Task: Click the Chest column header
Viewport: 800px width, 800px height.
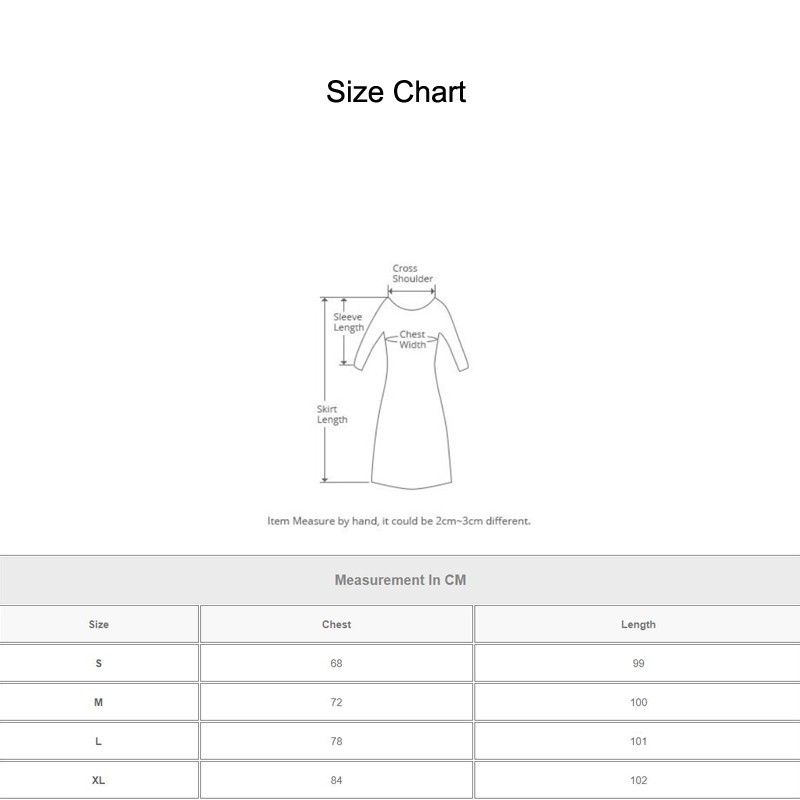Action: 336,624
